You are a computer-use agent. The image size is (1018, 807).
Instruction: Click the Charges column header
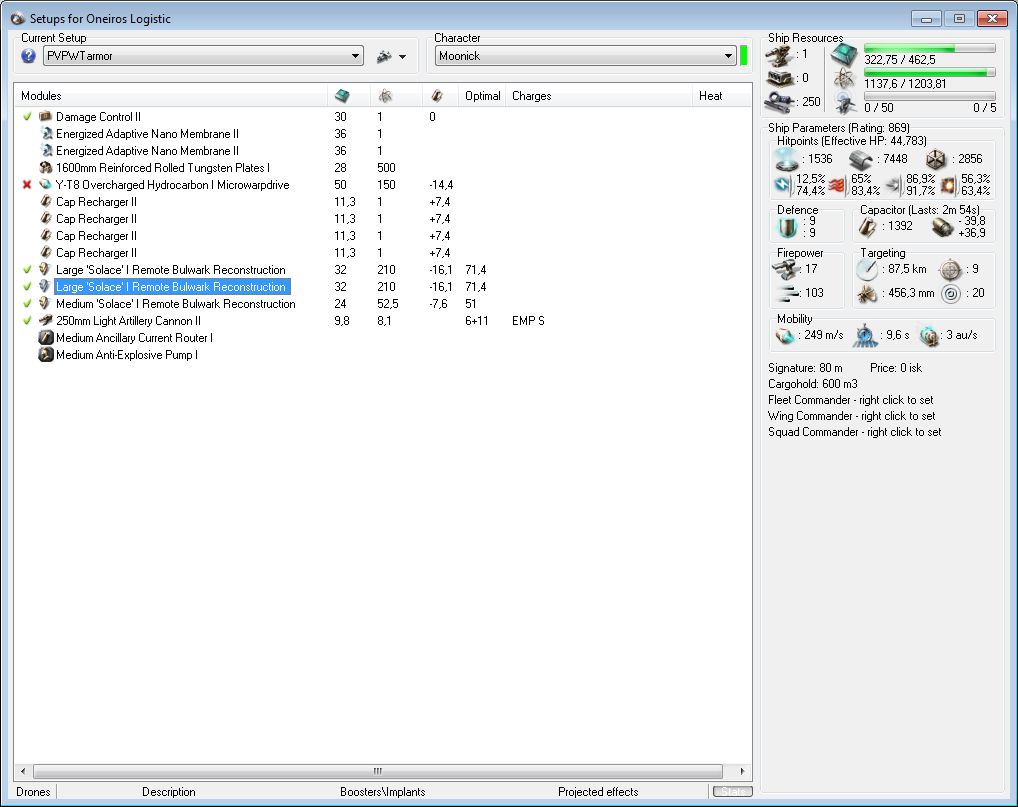(599, 95)
